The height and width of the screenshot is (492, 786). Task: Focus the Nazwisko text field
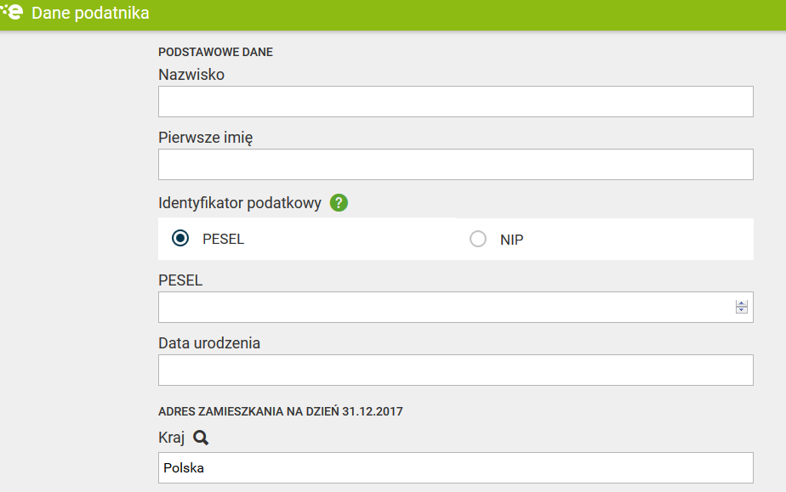(x=455, y=102)
